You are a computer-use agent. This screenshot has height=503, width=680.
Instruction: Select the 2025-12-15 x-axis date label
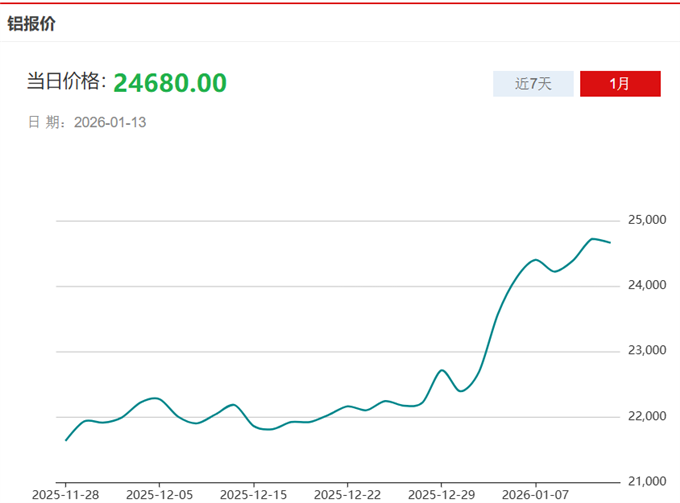tap(253, 494)
